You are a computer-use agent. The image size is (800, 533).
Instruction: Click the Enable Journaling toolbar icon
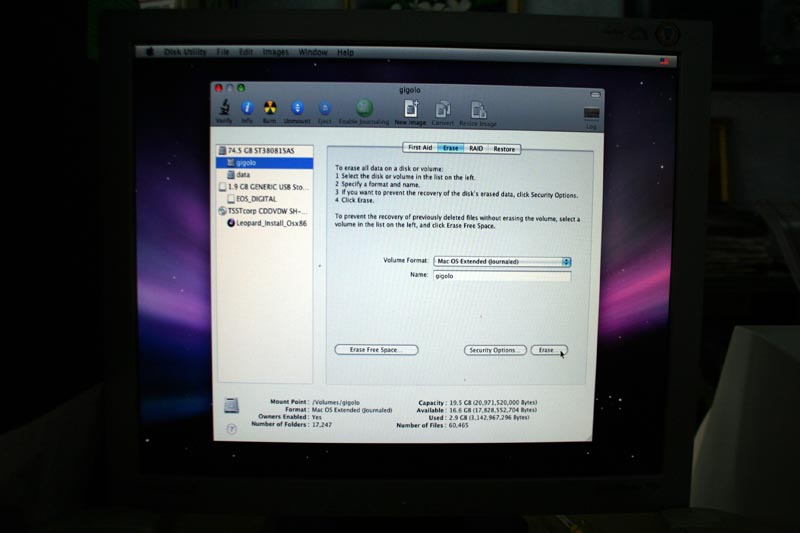364,108
